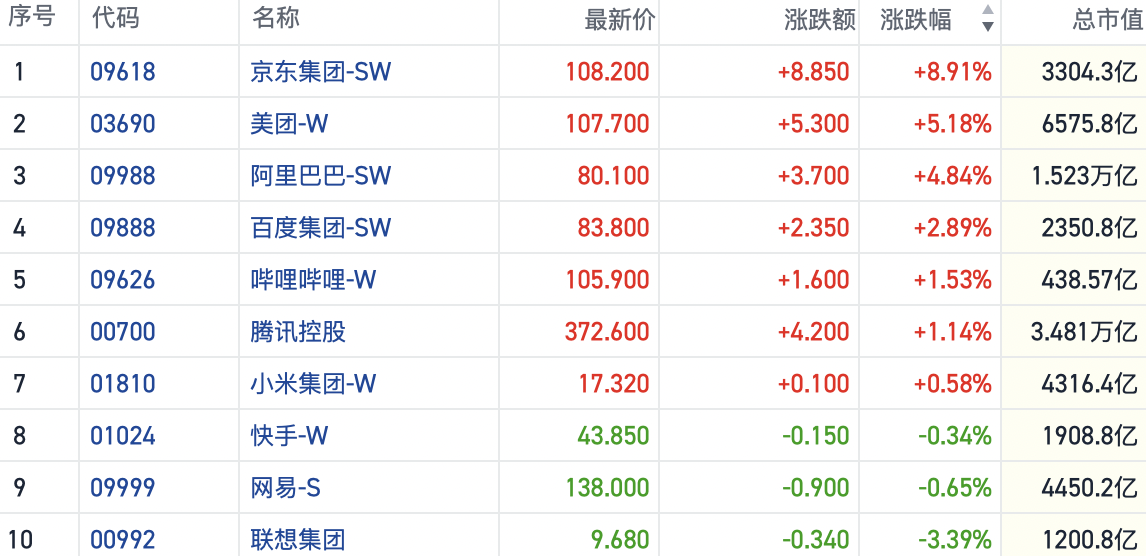Open stock code 09626
Viewport: 1146px width, 556px height.
pos(123,280)
